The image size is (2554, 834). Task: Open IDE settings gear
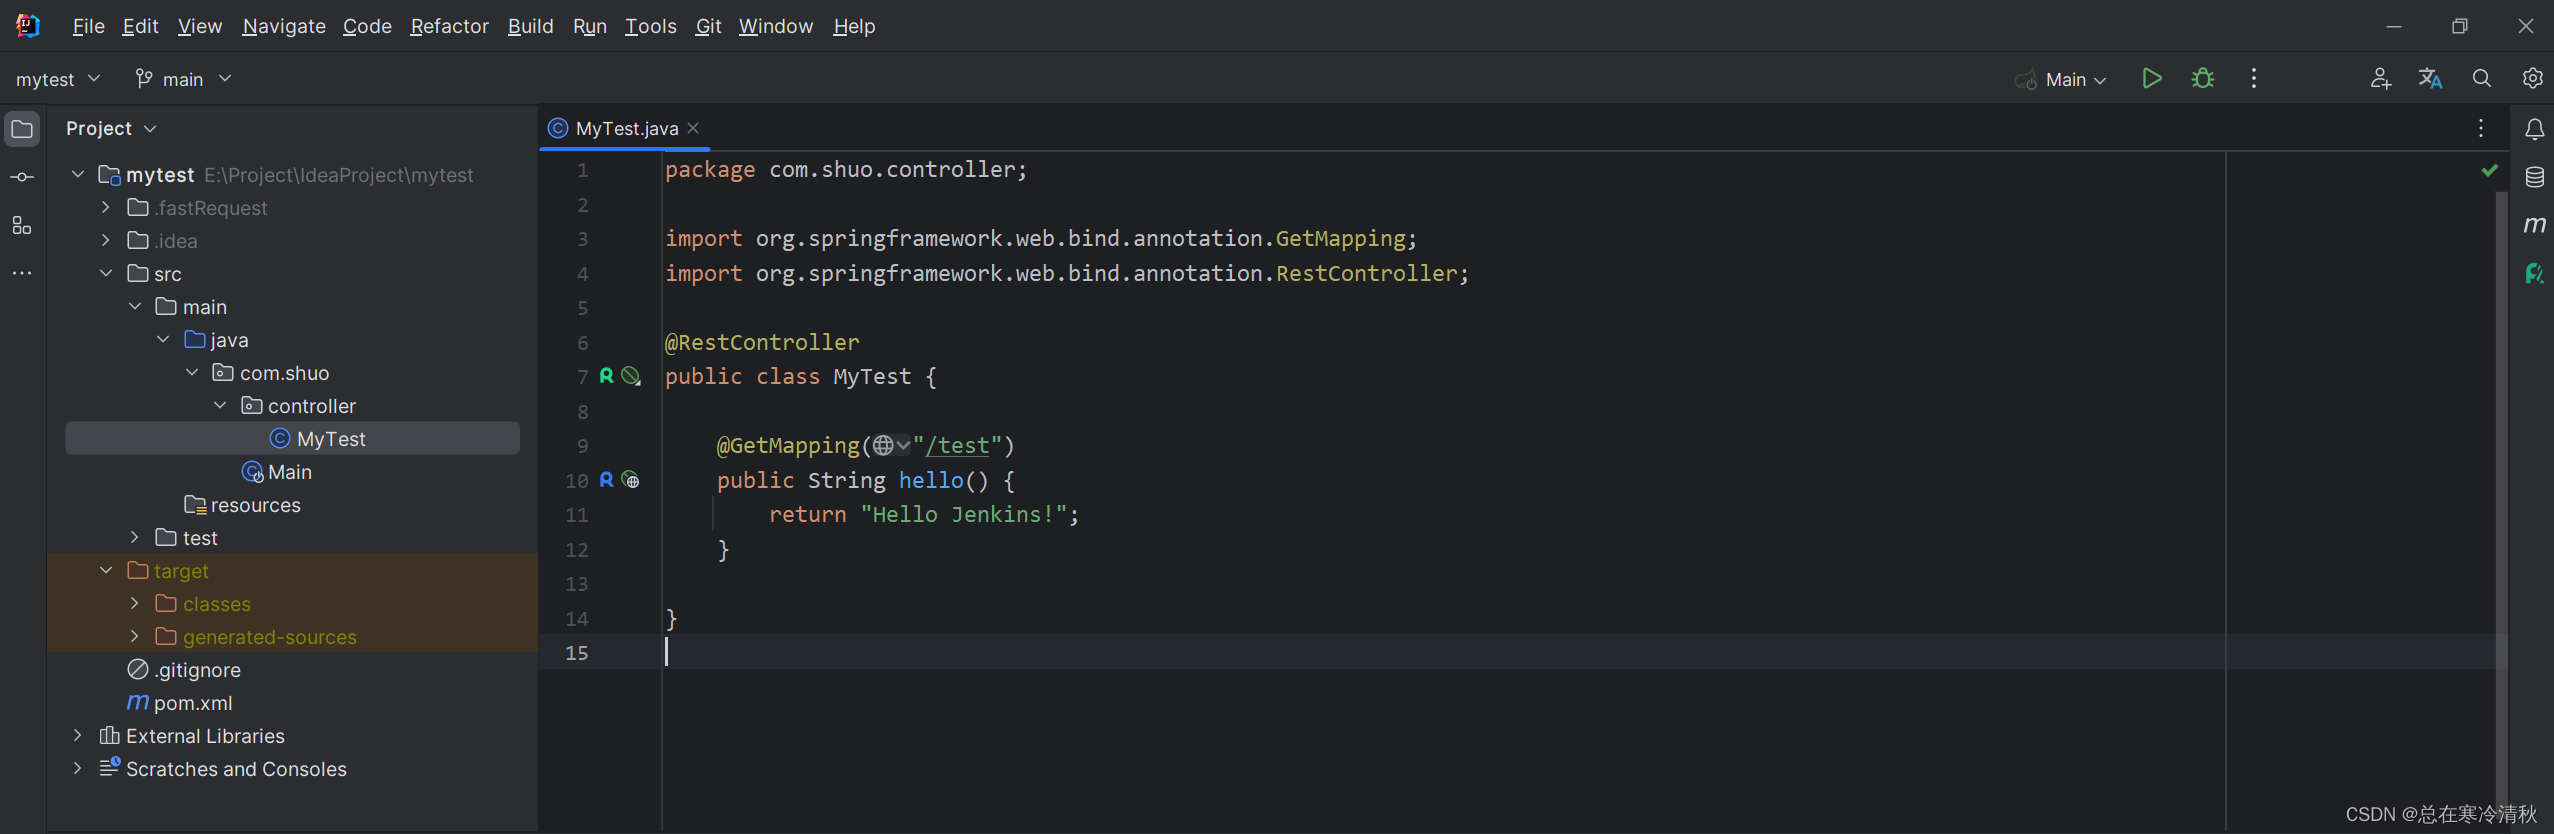(x=2533, y=78)
